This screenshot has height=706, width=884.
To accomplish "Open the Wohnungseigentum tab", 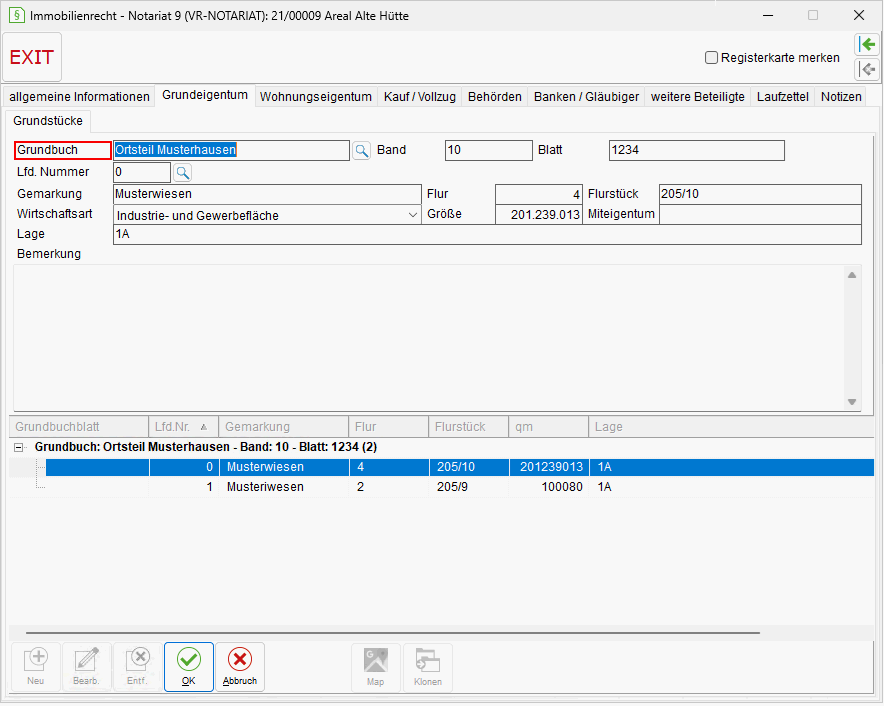I will pos(316,97).
